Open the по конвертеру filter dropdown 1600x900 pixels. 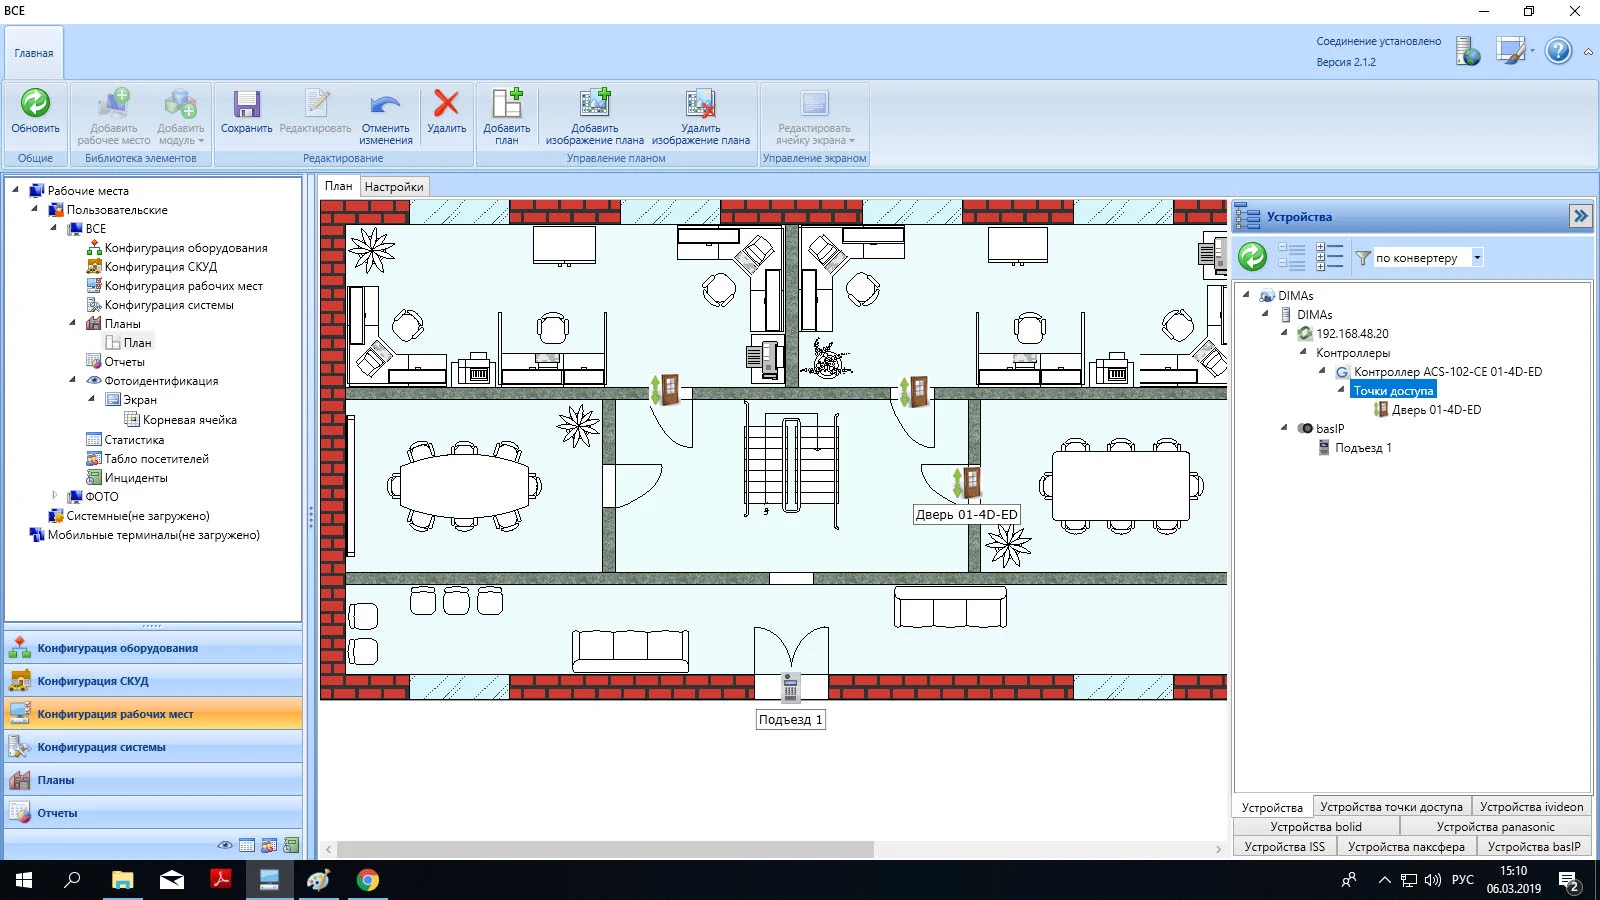tap(1477, 258)
